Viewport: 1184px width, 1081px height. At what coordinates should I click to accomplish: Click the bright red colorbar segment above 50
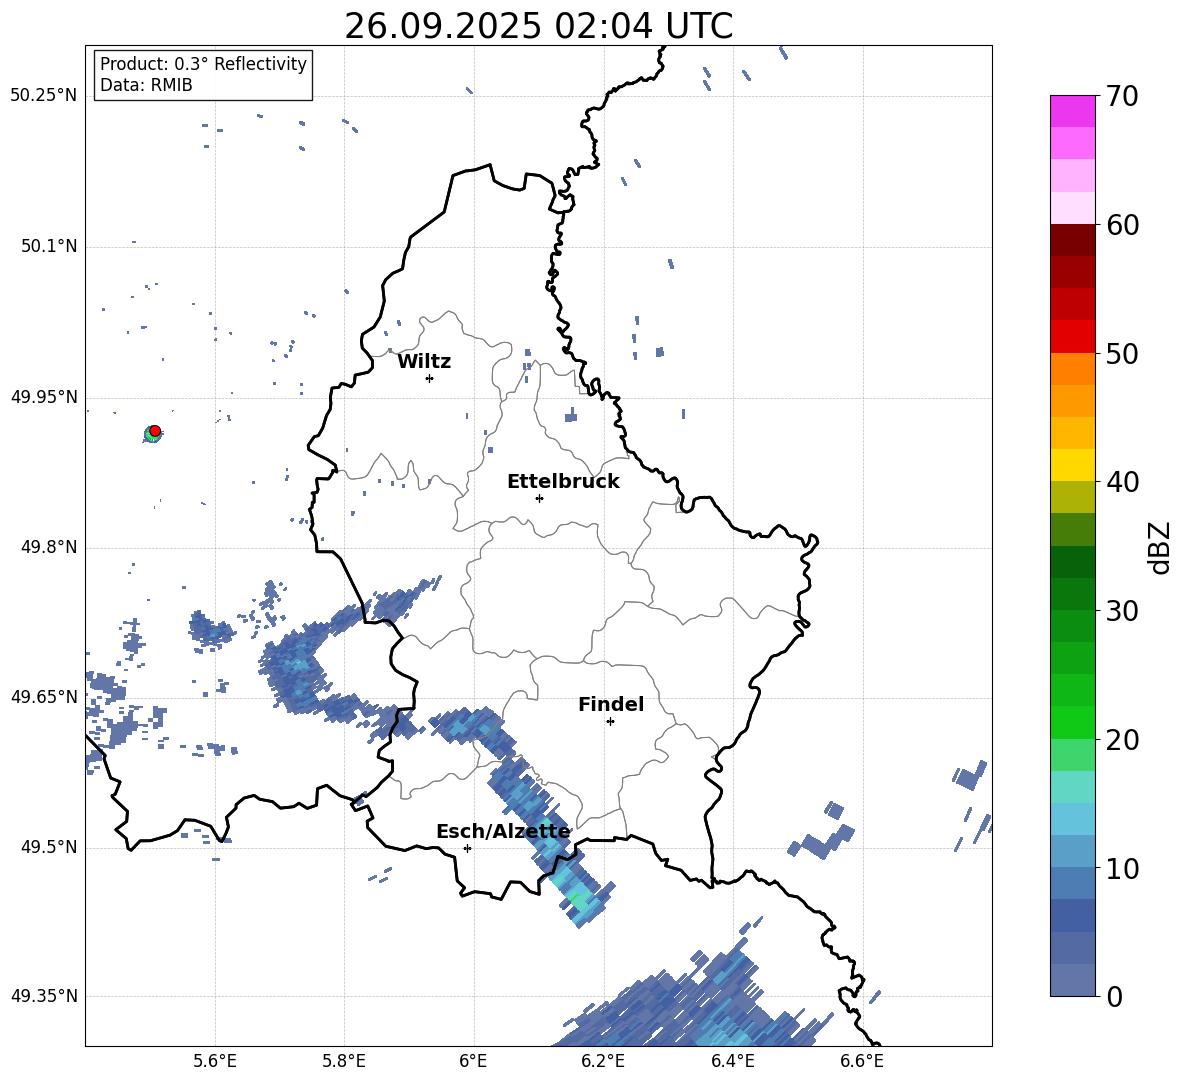coord(1072,337)
